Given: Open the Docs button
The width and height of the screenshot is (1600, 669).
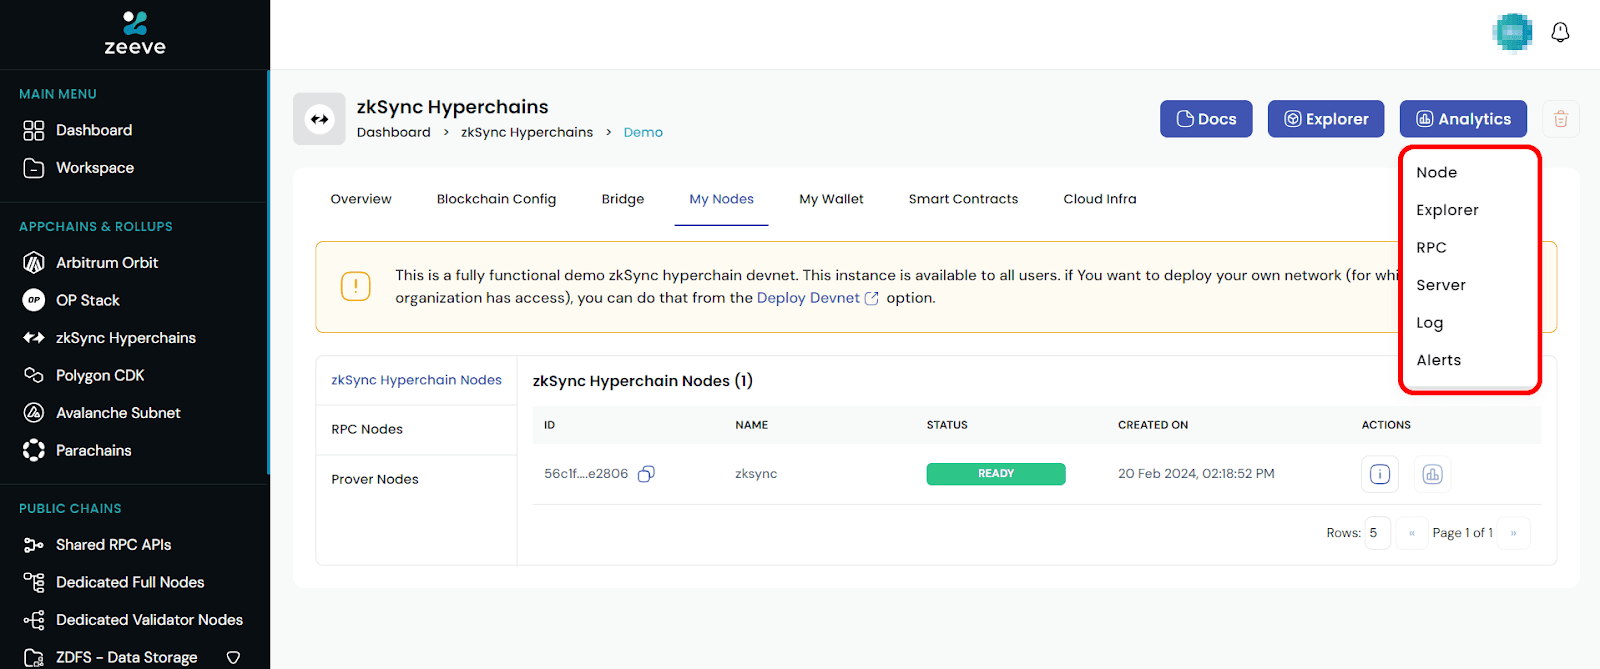Looking at the screenshot, I should pyautogui.click(x=1206, y=119).
